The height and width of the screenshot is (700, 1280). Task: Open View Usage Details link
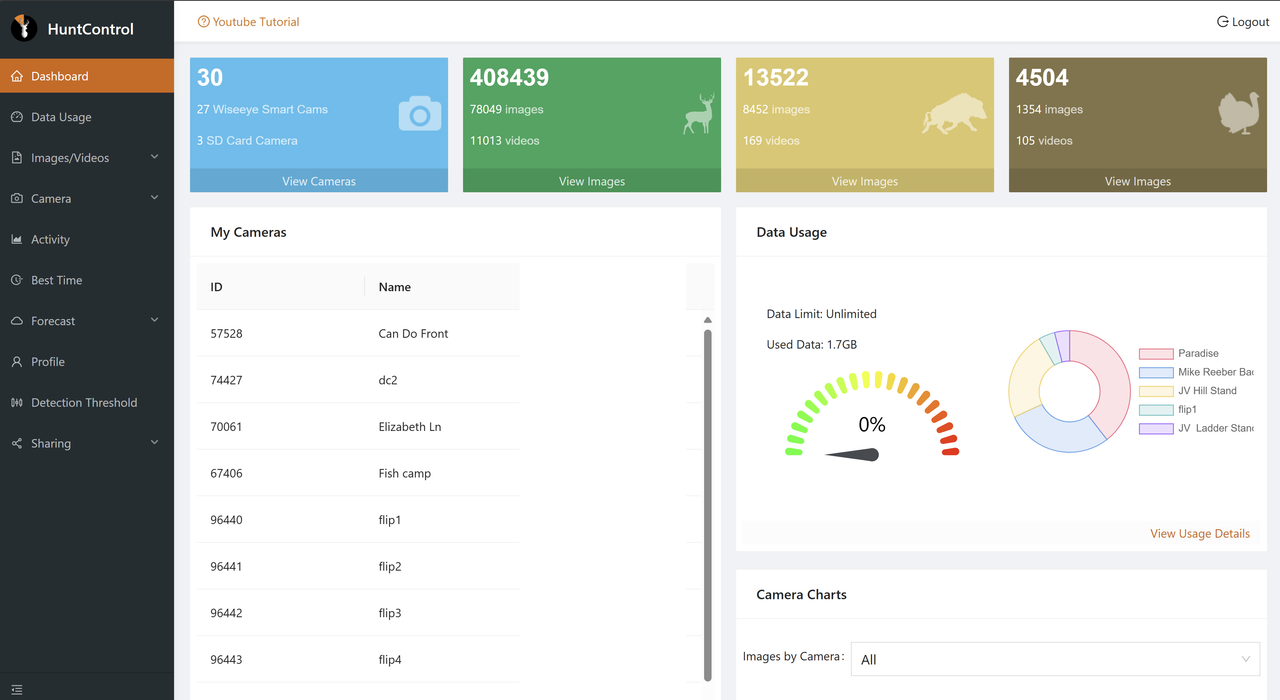pos(1200,533)
